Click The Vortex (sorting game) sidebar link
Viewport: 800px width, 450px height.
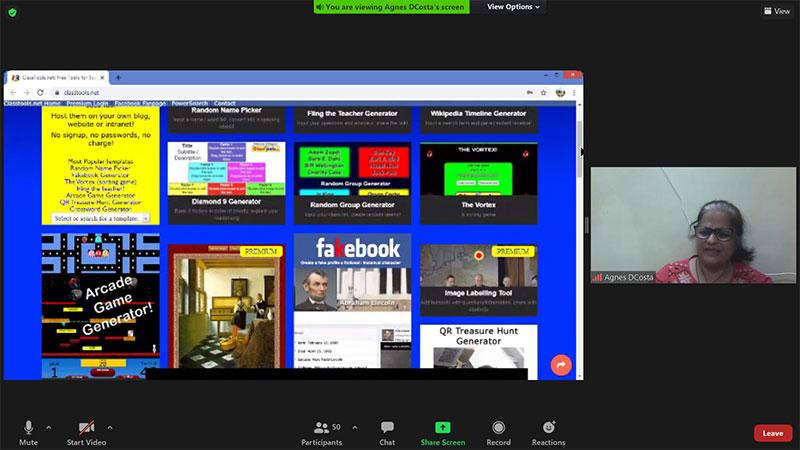coord(101,182)
